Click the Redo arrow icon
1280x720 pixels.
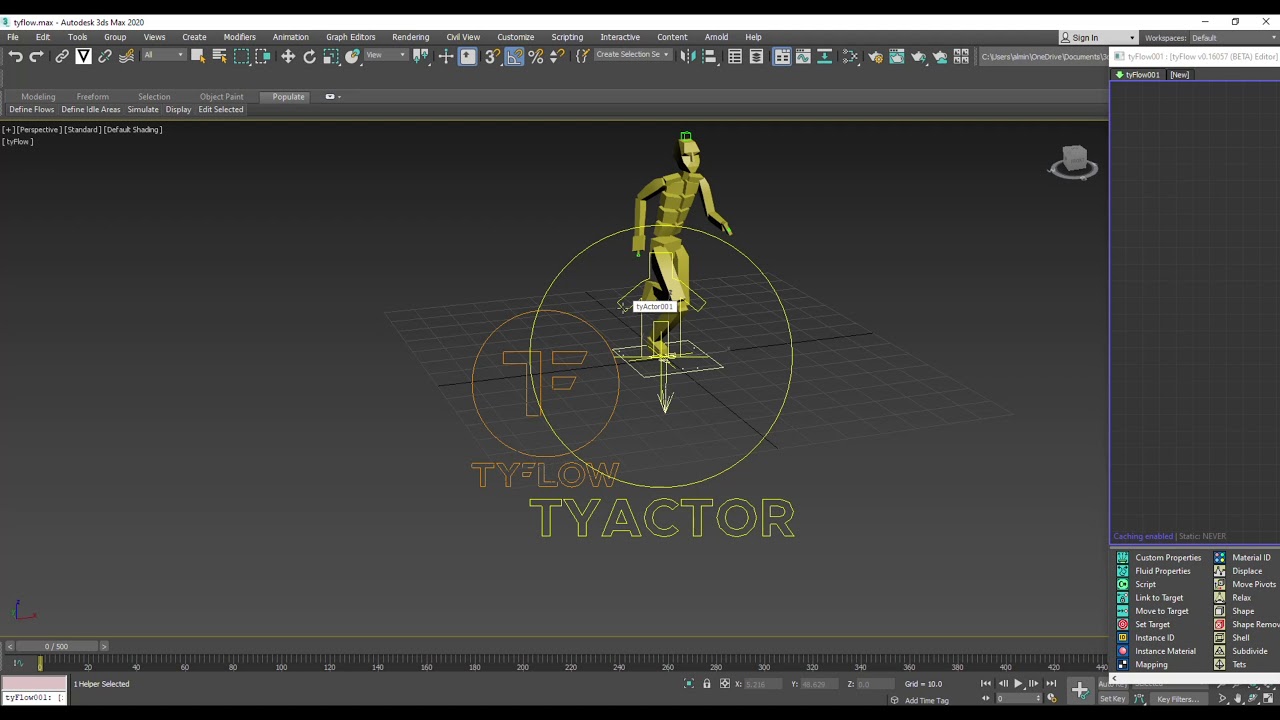[37, 57]
